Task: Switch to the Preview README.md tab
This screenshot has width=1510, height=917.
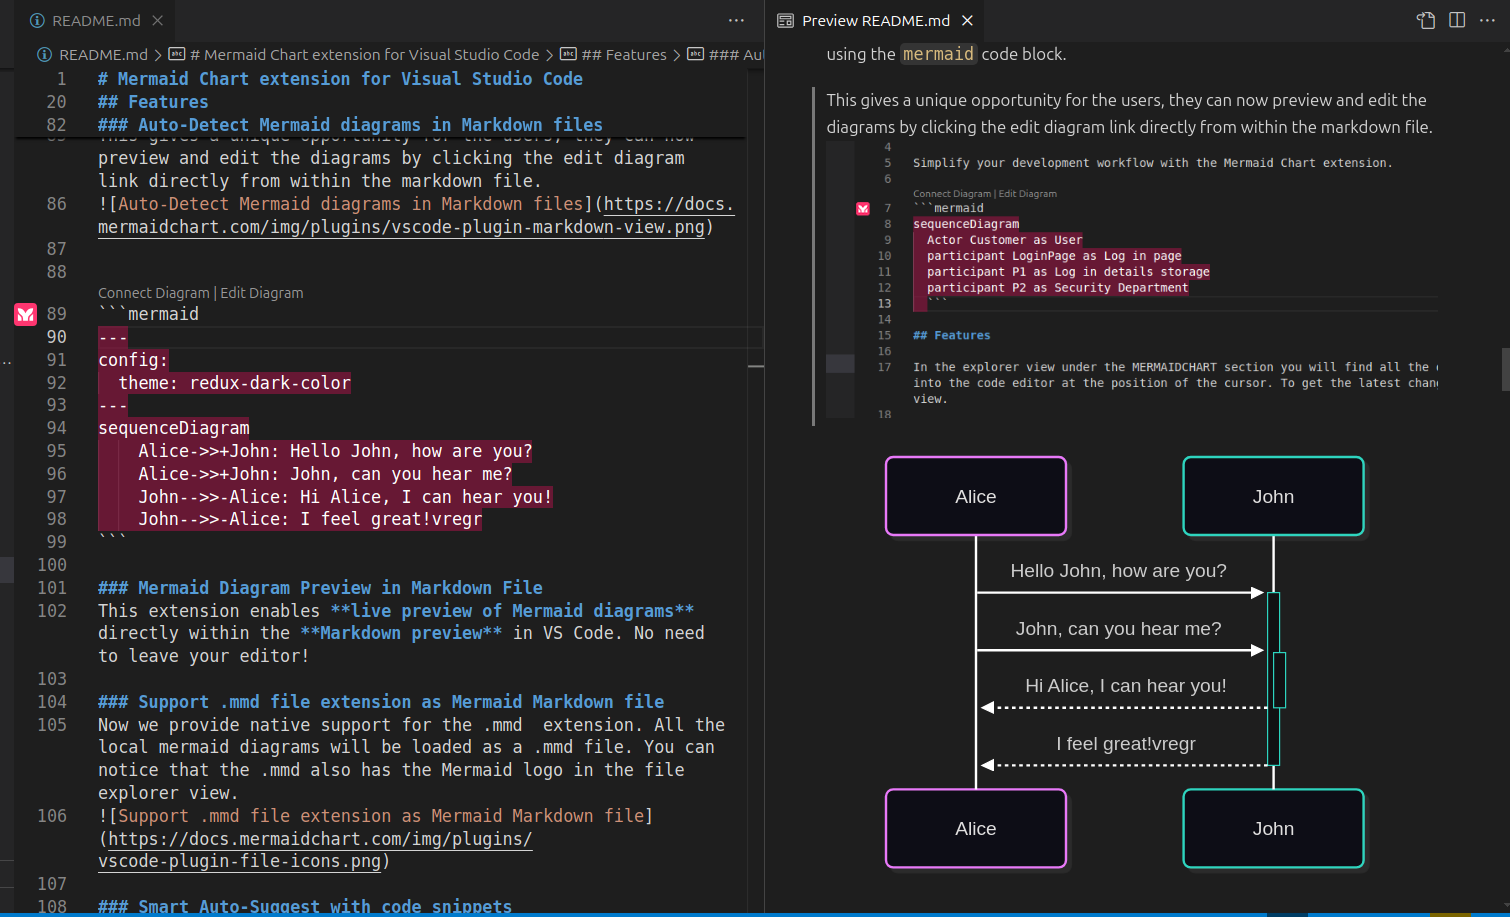Action: pyautogui.click(x=873, y=20)
